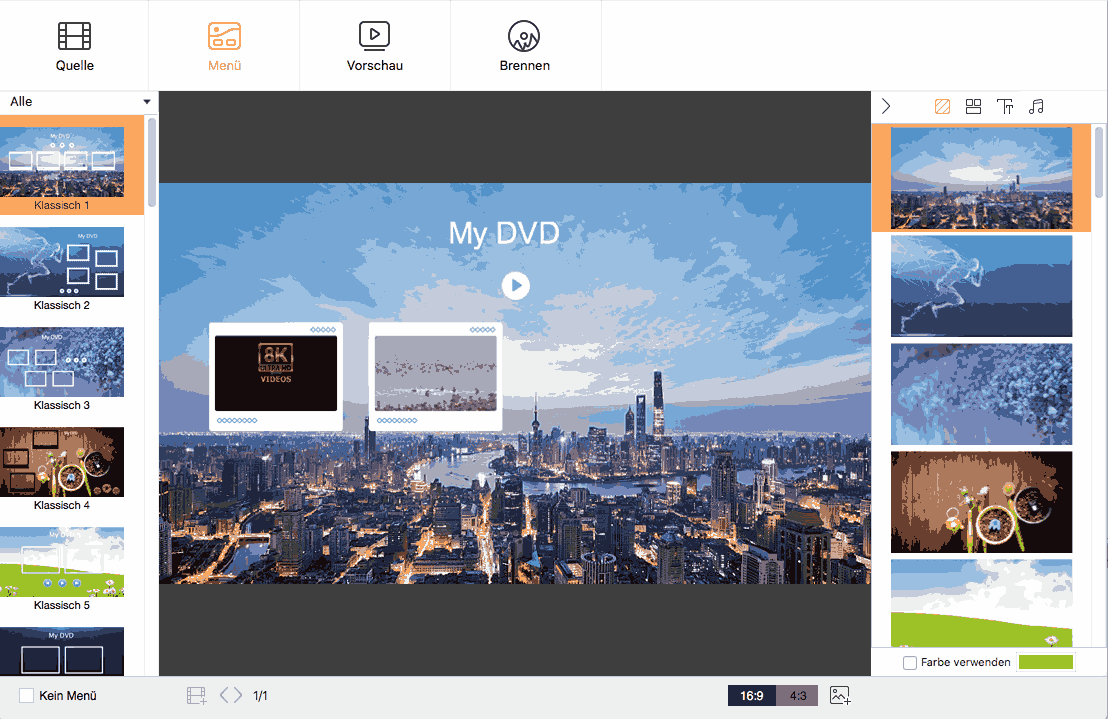Select the My DVD title text
The height and width of the screenshot is (719, 1108).
coord(504,233)
